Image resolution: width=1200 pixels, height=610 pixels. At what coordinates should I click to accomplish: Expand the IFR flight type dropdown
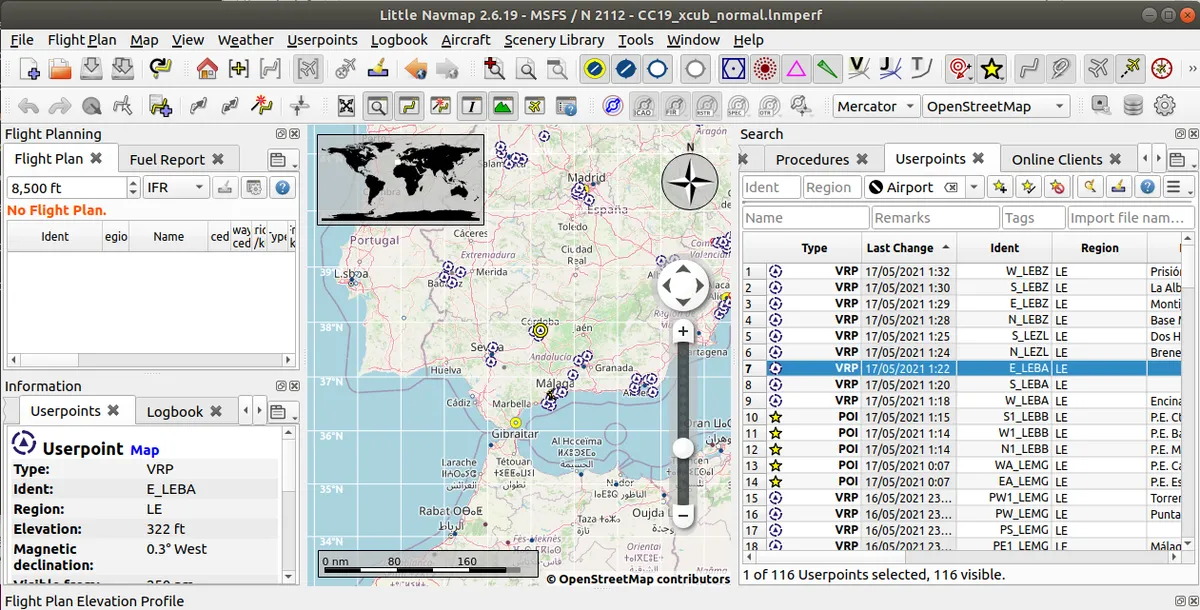tap(175, 187)
